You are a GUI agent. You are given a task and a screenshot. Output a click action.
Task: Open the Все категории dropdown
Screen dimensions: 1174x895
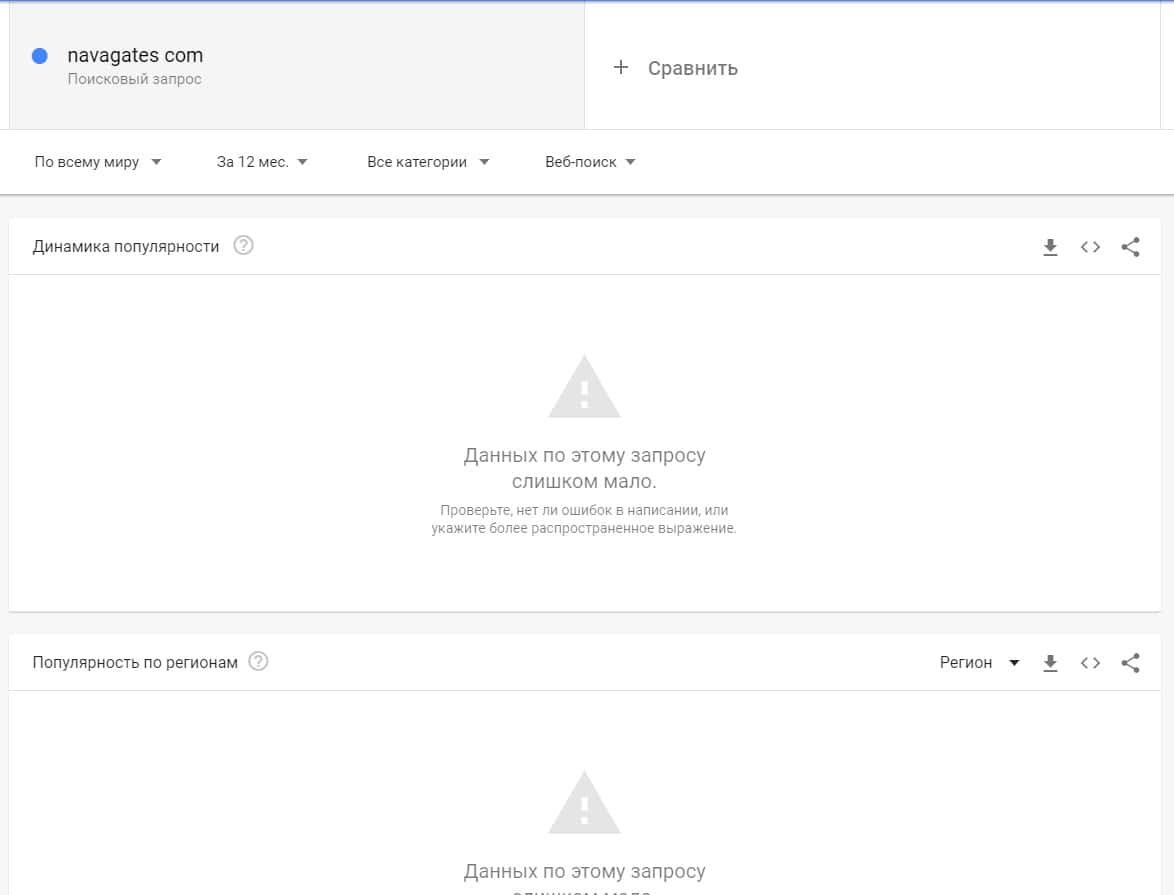click(428, 162)
